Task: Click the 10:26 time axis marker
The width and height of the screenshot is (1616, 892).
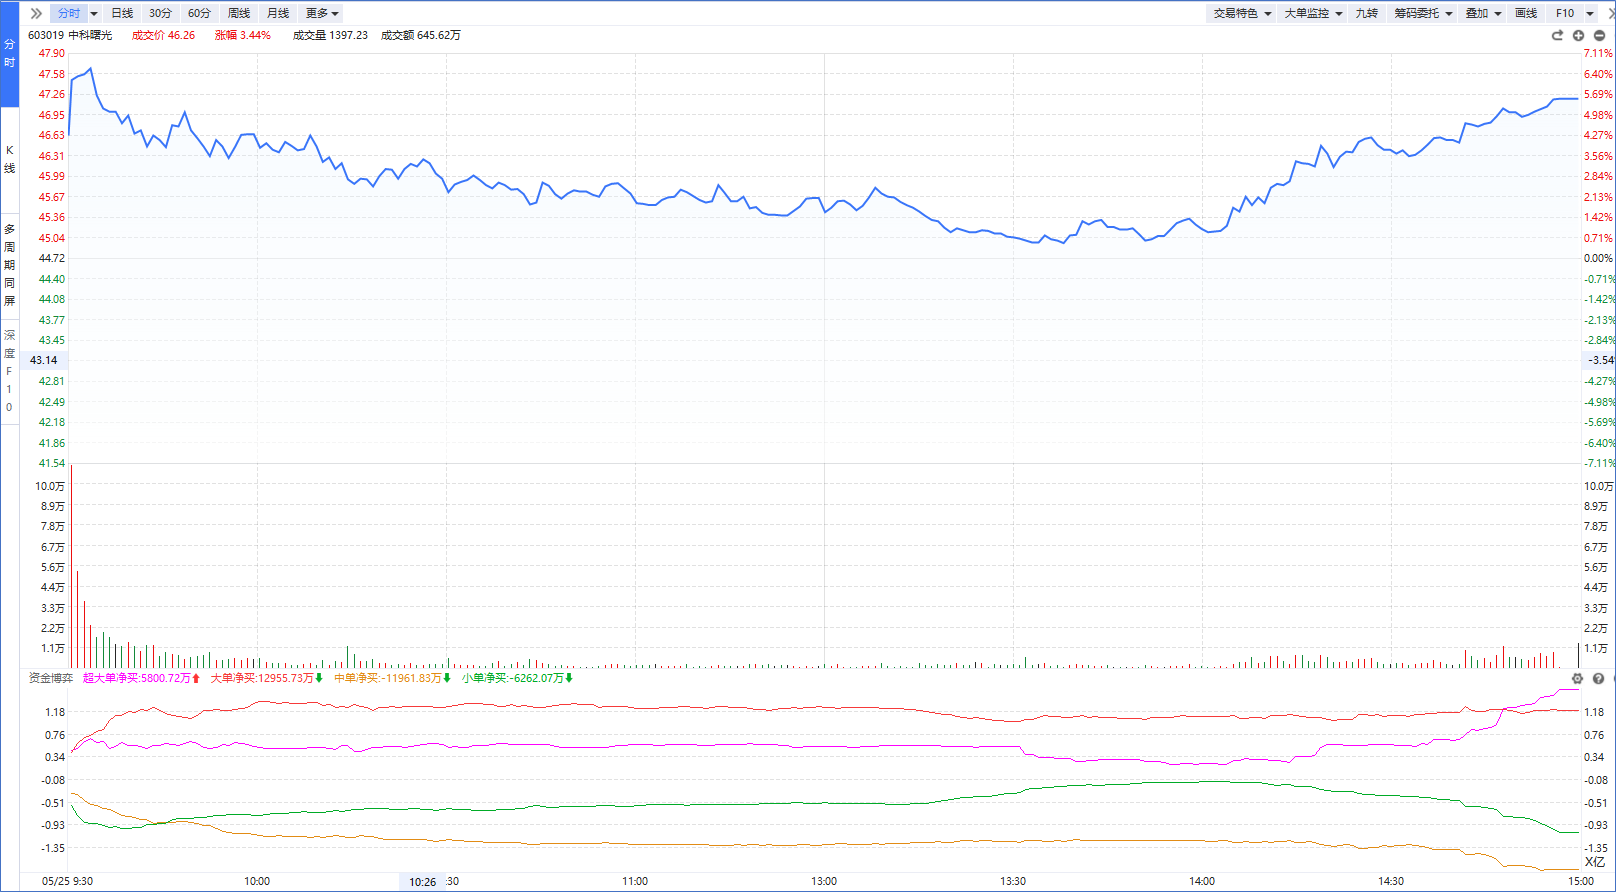Action: point(423,881)
